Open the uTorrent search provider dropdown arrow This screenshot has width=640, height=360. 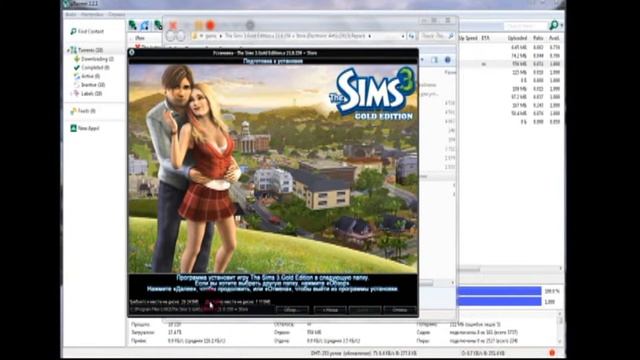(x=561, y=26)
